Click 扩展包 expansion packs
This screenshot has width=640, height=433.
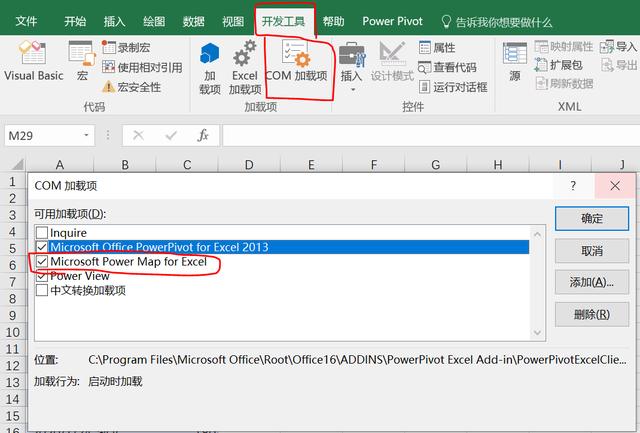[559, 65]
